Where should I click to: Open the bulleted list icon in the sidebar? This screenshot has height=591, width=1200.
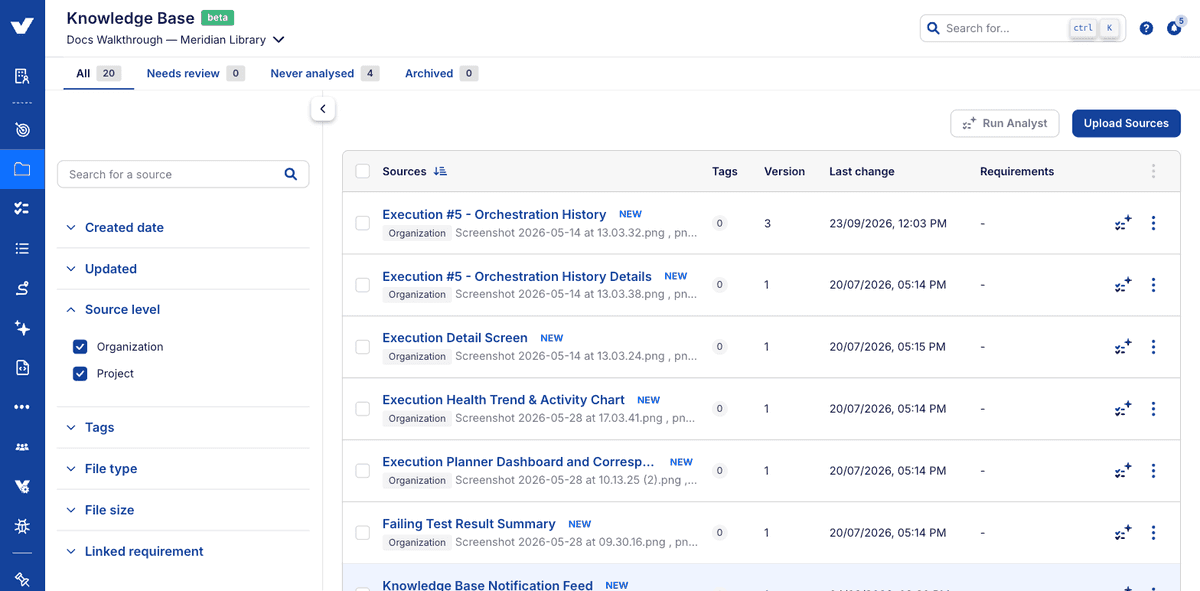click(x=22, y=248)
